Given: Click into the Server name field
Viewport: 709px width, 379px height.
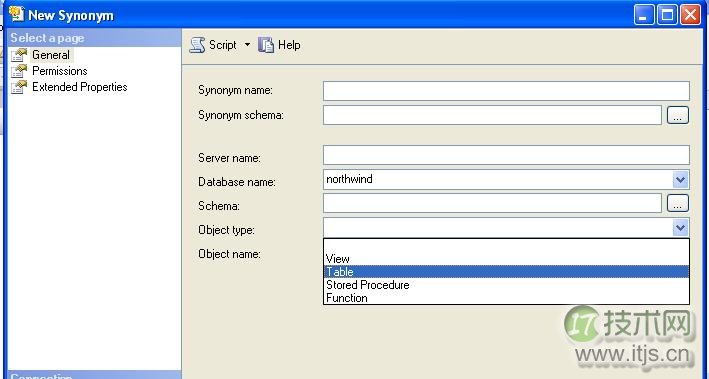Looking at the screenshot, I should click(x=506, y=155).
